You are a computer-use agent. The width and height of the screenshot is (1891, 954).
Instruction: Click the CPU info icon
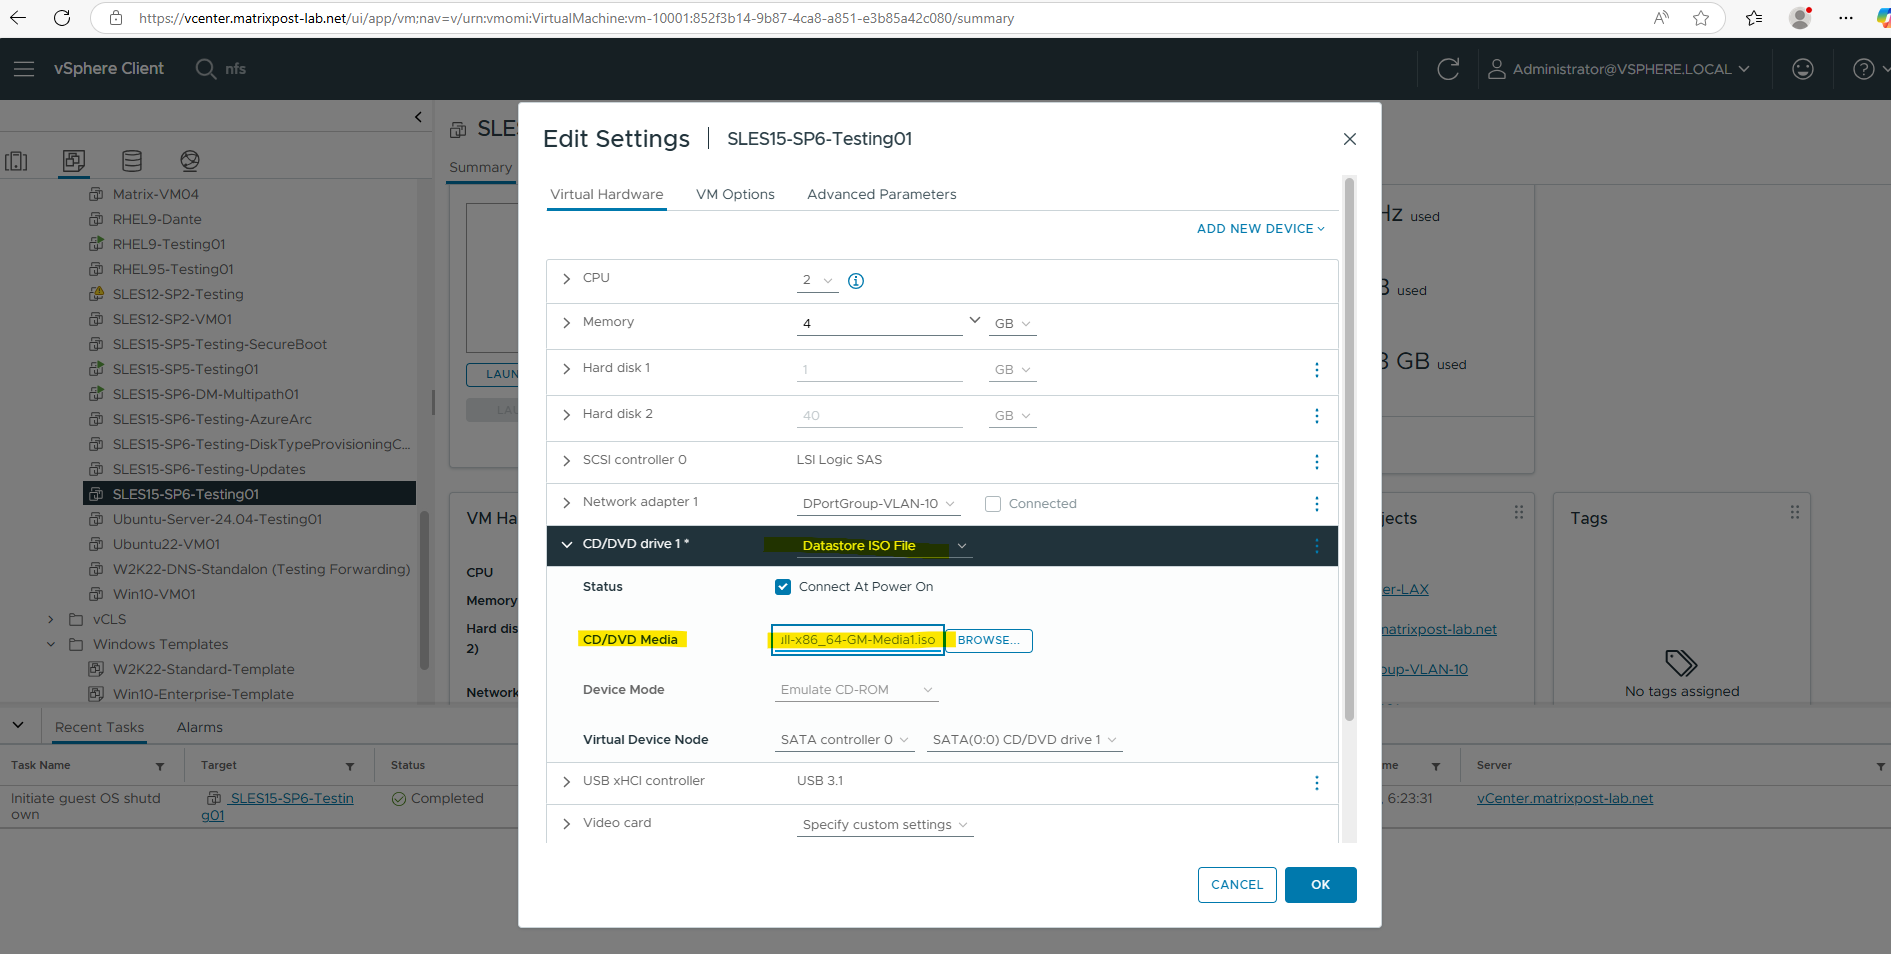tap(856, 281)
